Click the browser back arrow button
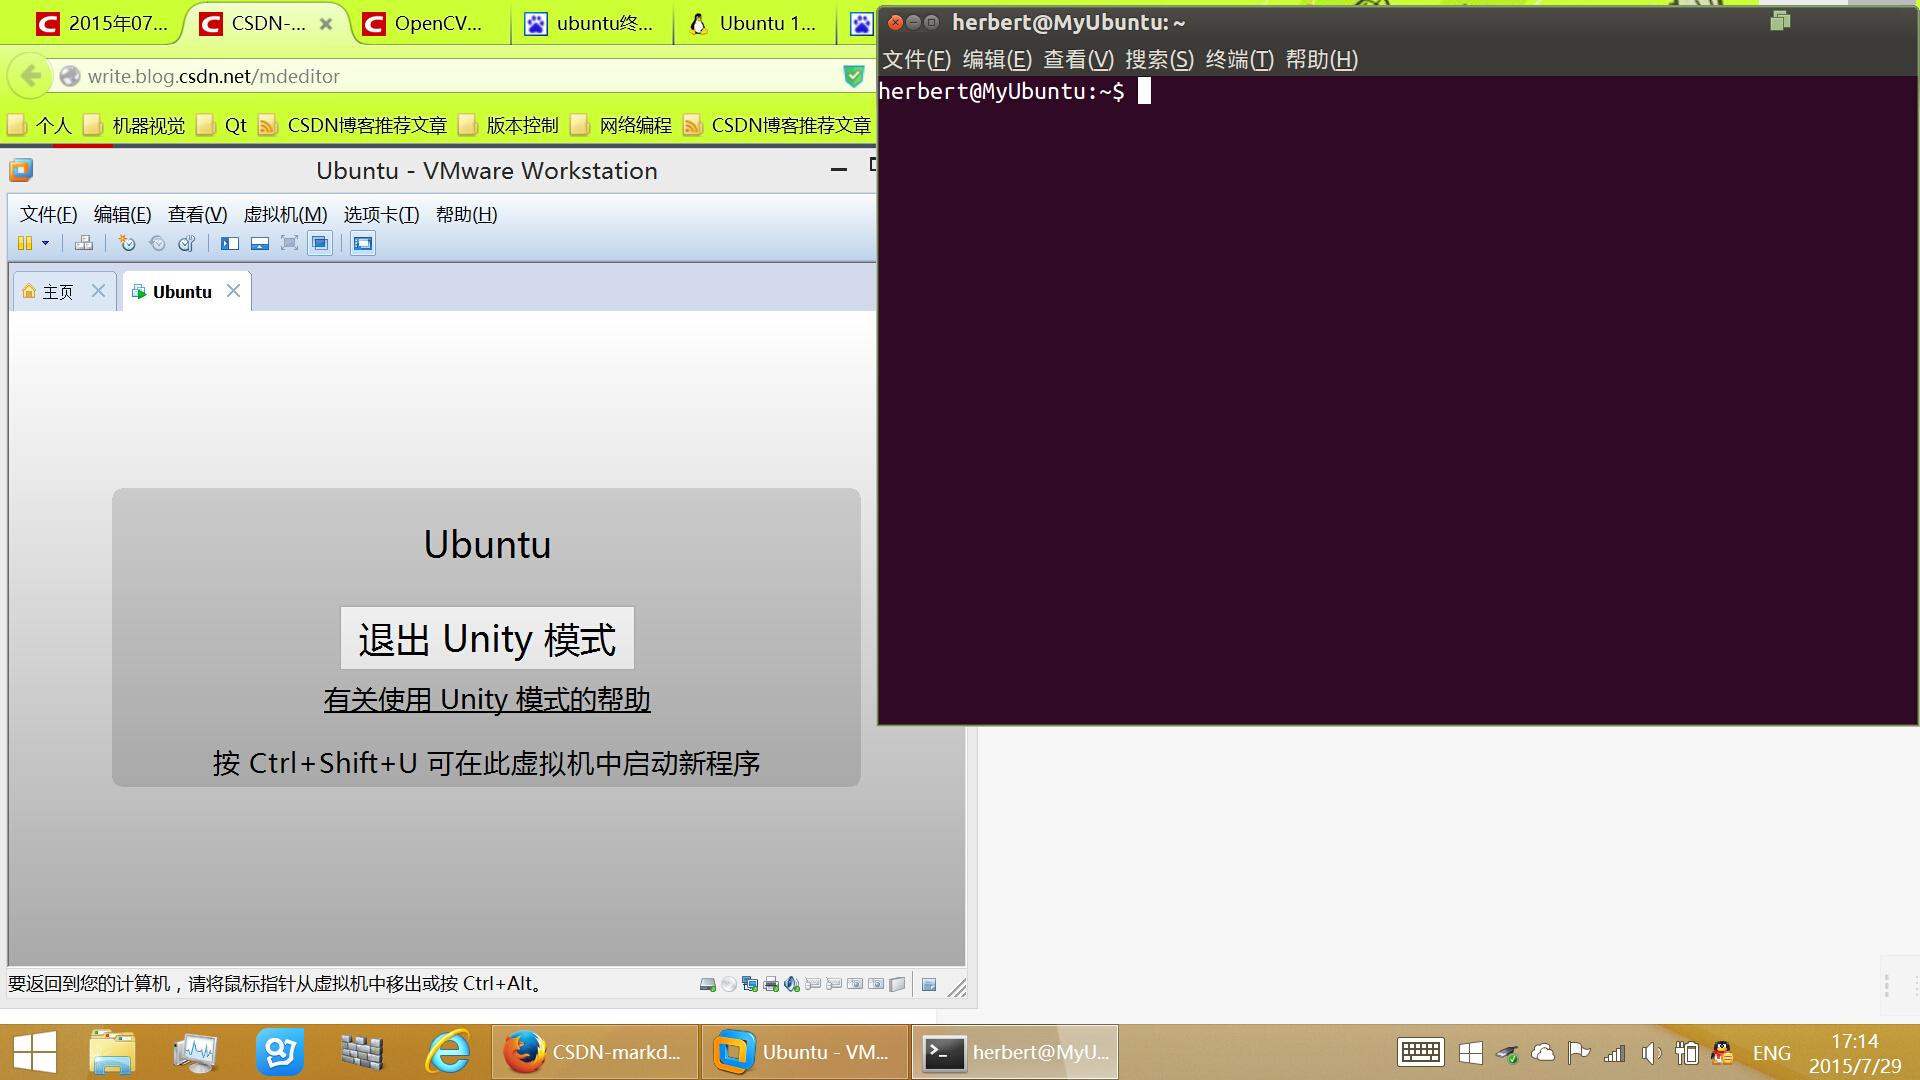 [x=31, y=76]
